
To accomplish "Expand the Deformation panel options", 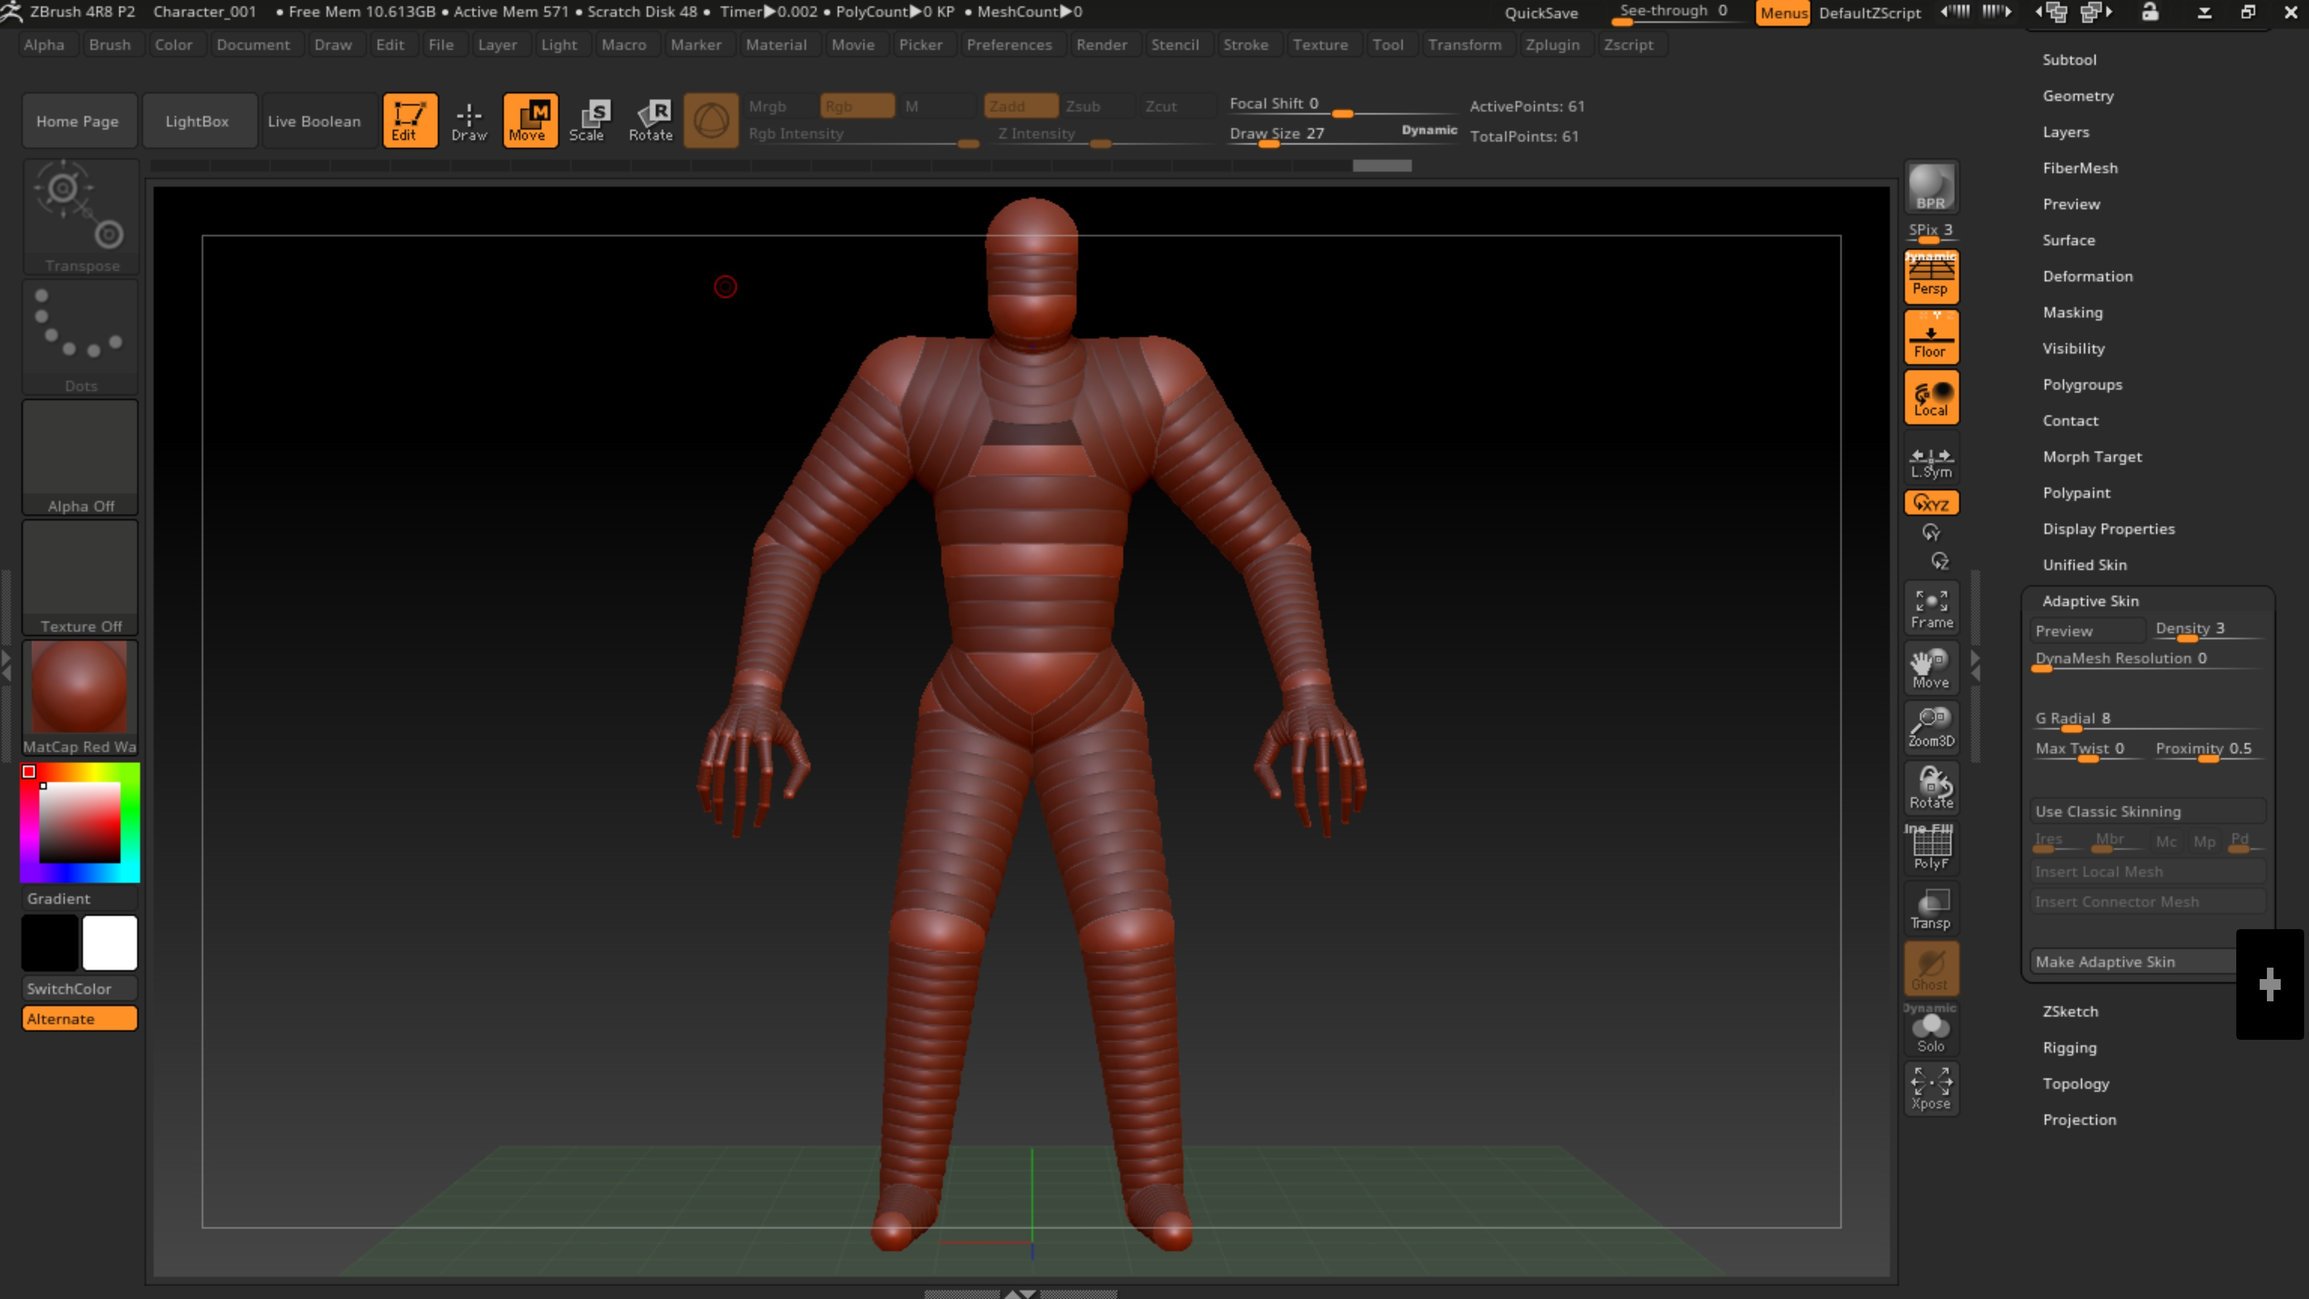I will coord(2087,276).
